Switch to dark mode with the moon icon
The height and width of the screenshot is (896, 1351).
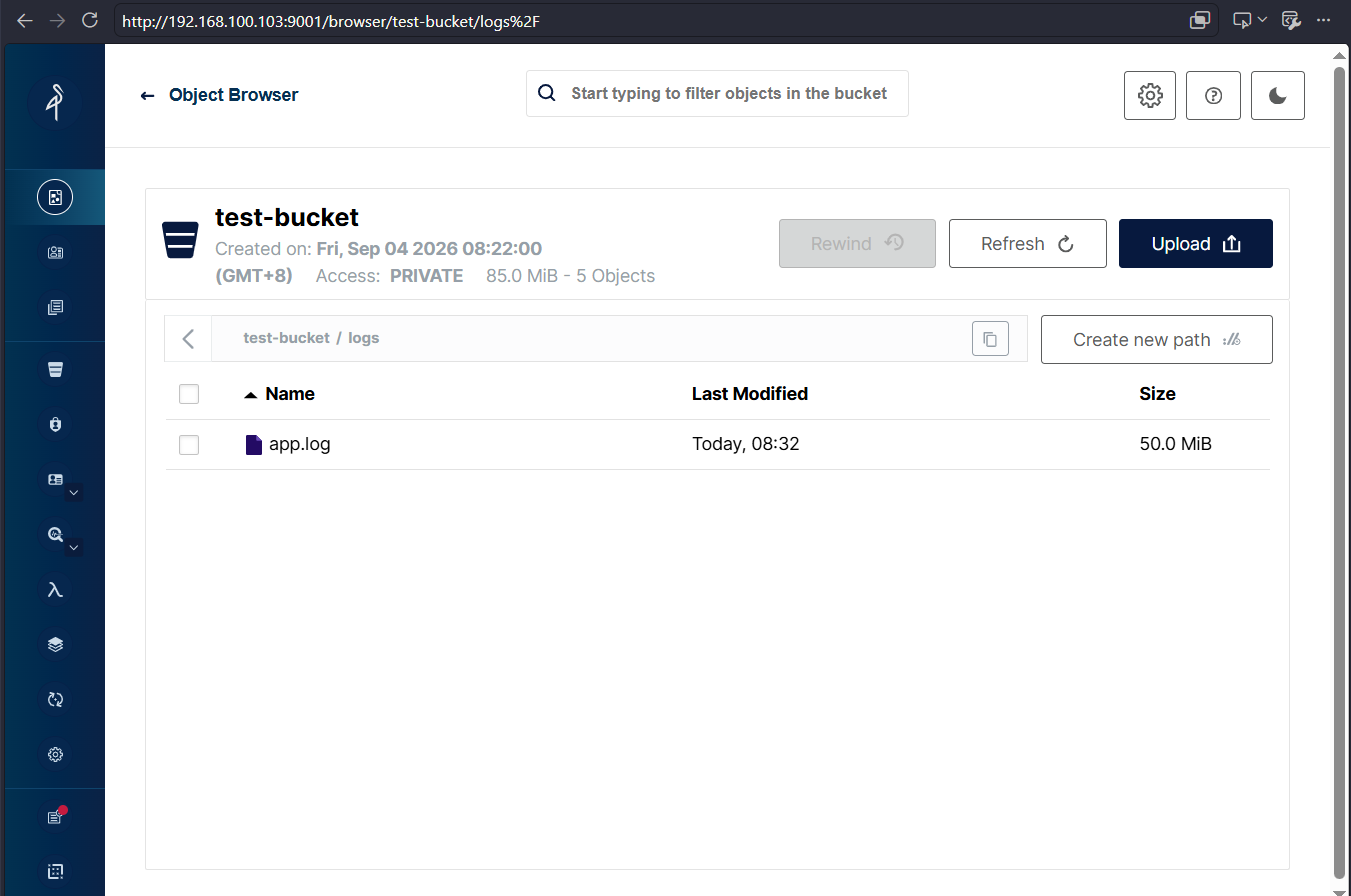coord(1278,95)
